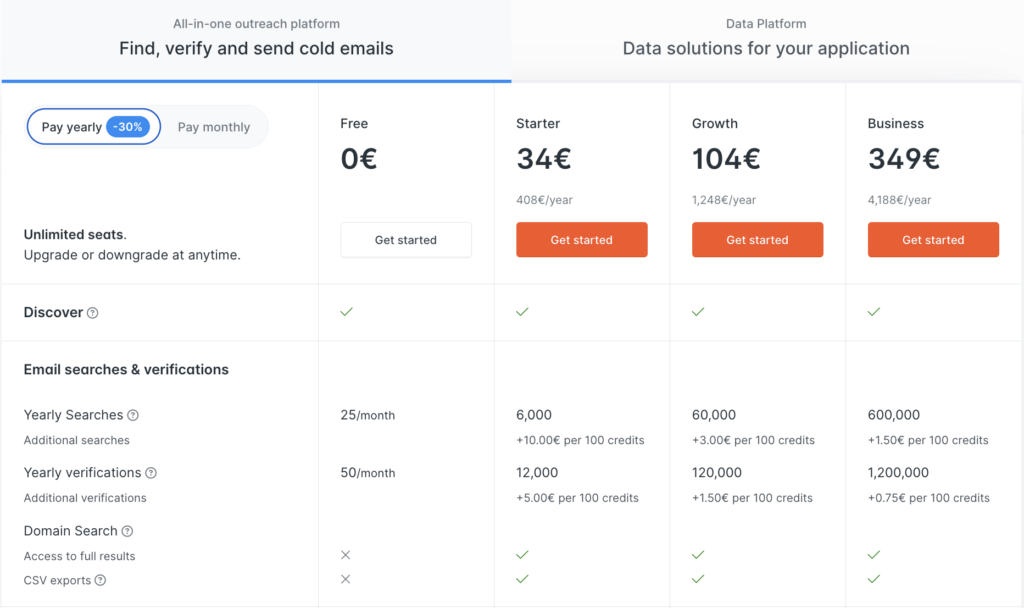Click the Access to full results checkmark for Business
This screenshot has width=1024, height=608.
pyautogui.click(x=874, y=554)
